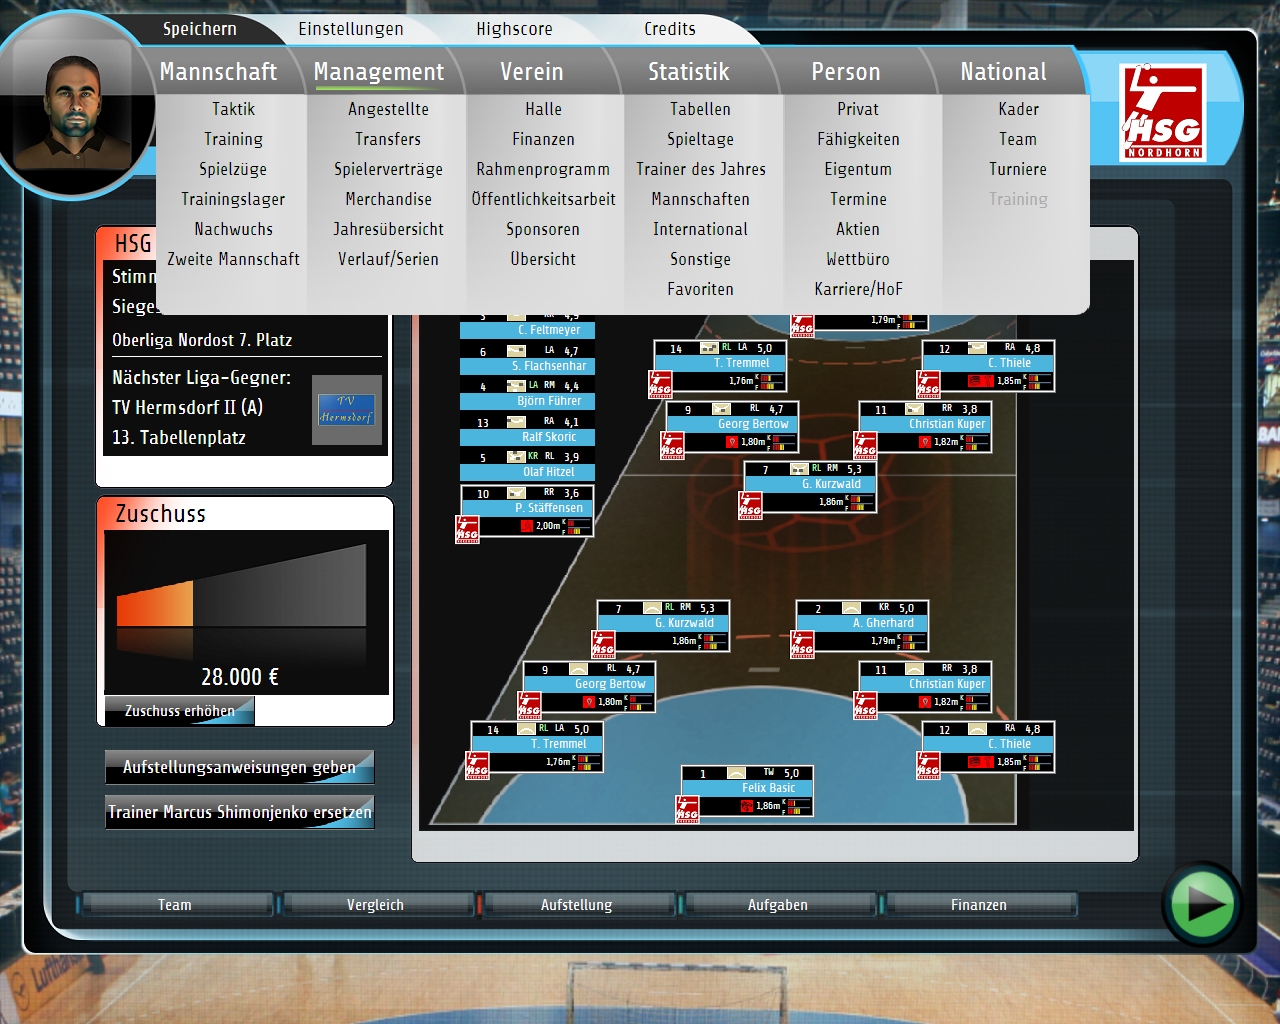Click the HSG badge on P. Stäffensen's card
This screenshot has height=1024, width=1280.
point(466,530)
